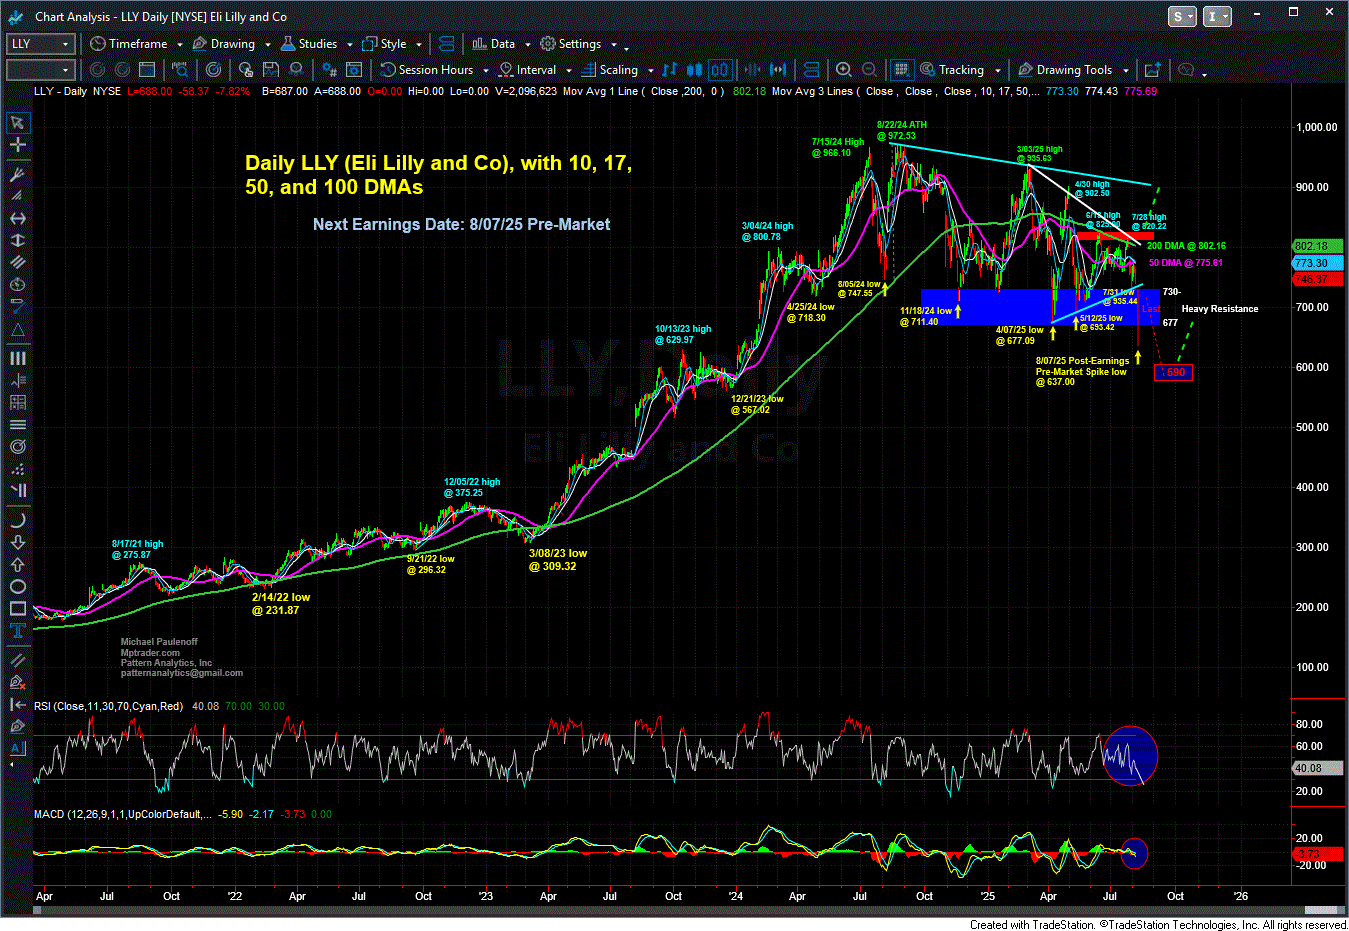Click the data window search icon
Image resolution: width=1349 pixels, height=931 pixels.
(x=180, y=70)
